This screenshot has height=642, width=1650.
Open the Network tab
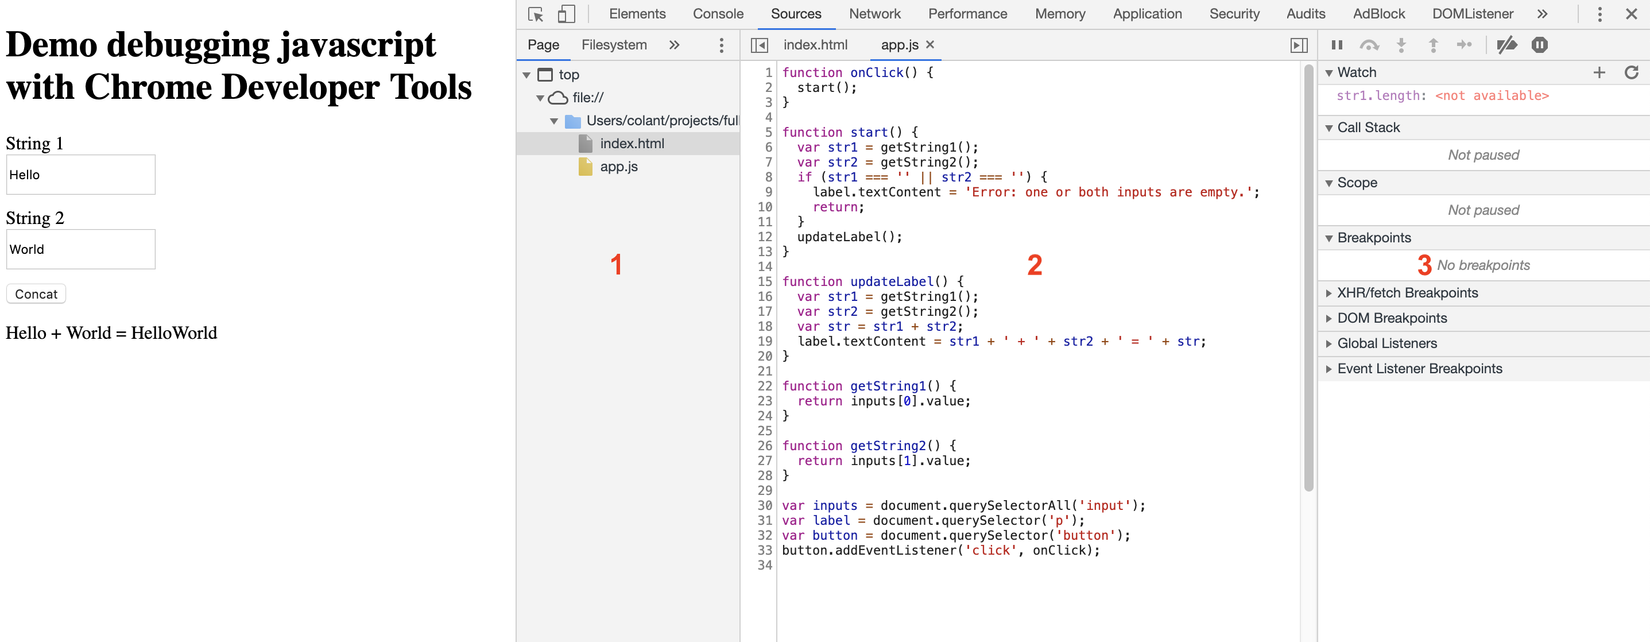point(874,14)
